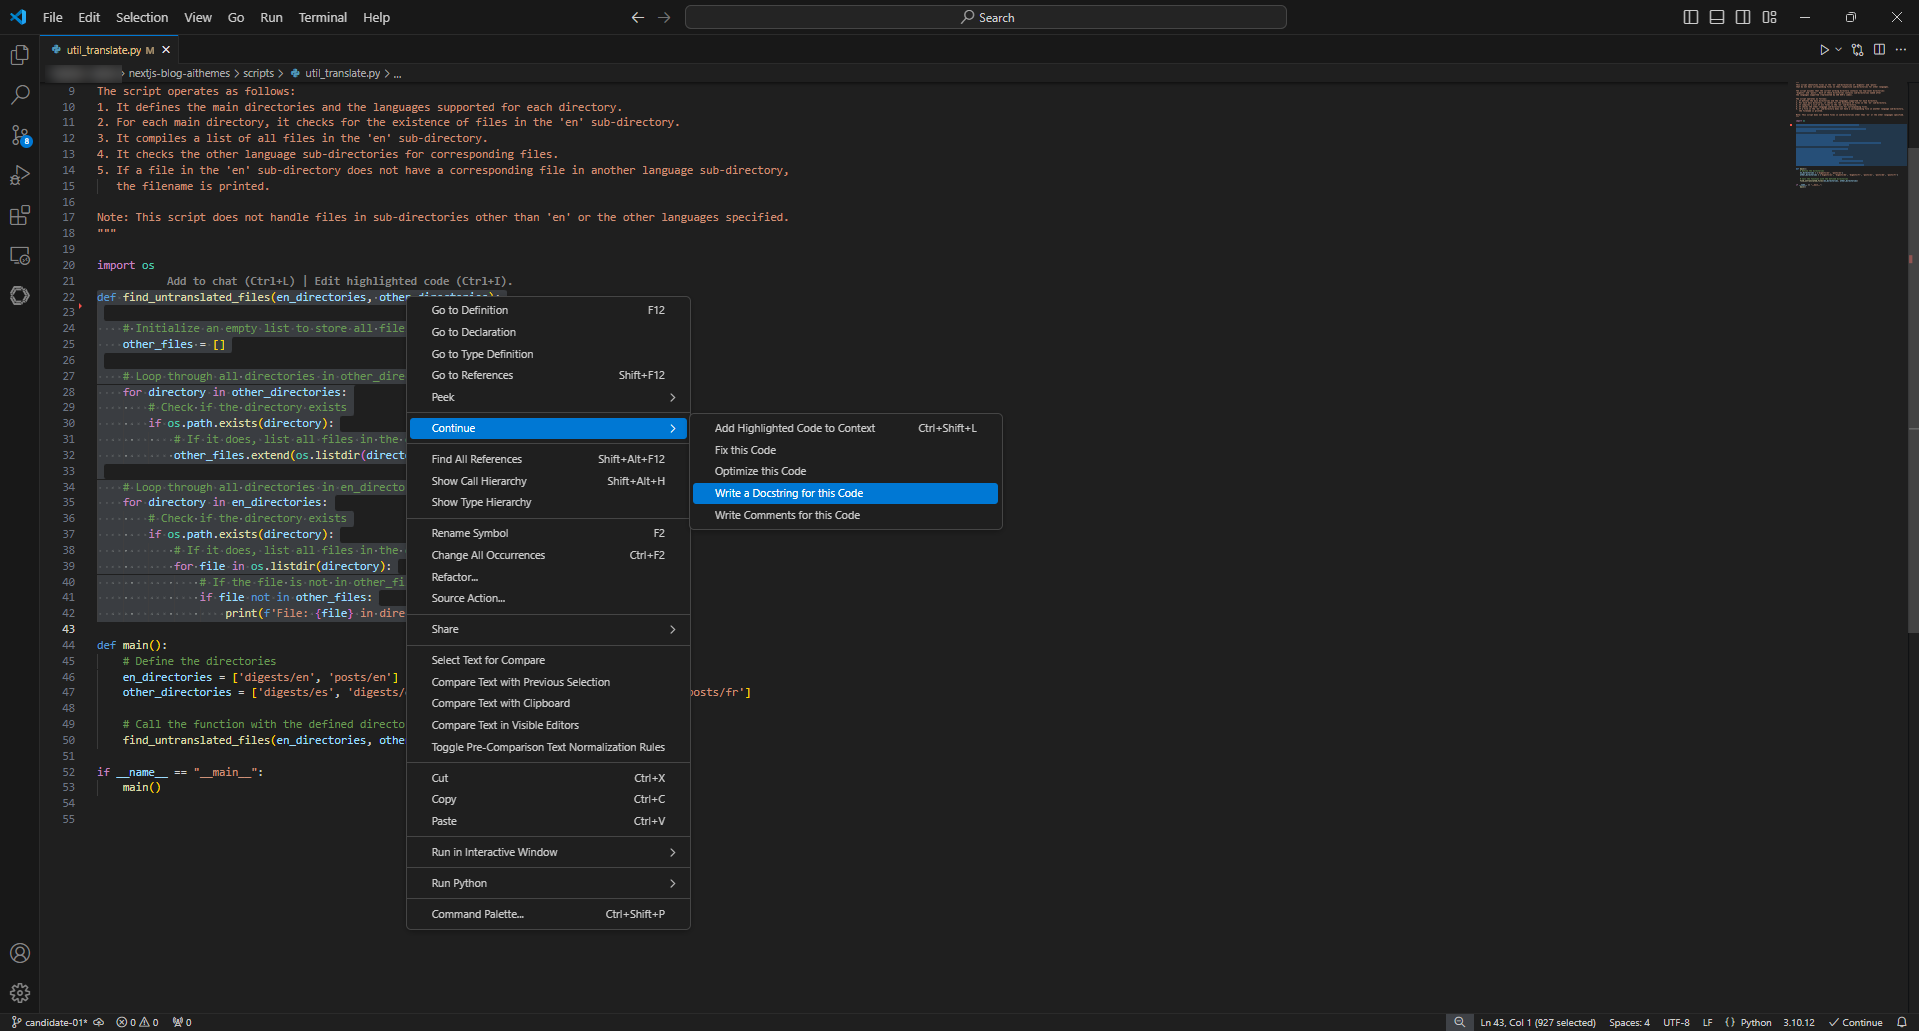Viewport: 1919px width, 1031px height.
Task: Choose Write Comments for this Code
Action: coord(845,515)
